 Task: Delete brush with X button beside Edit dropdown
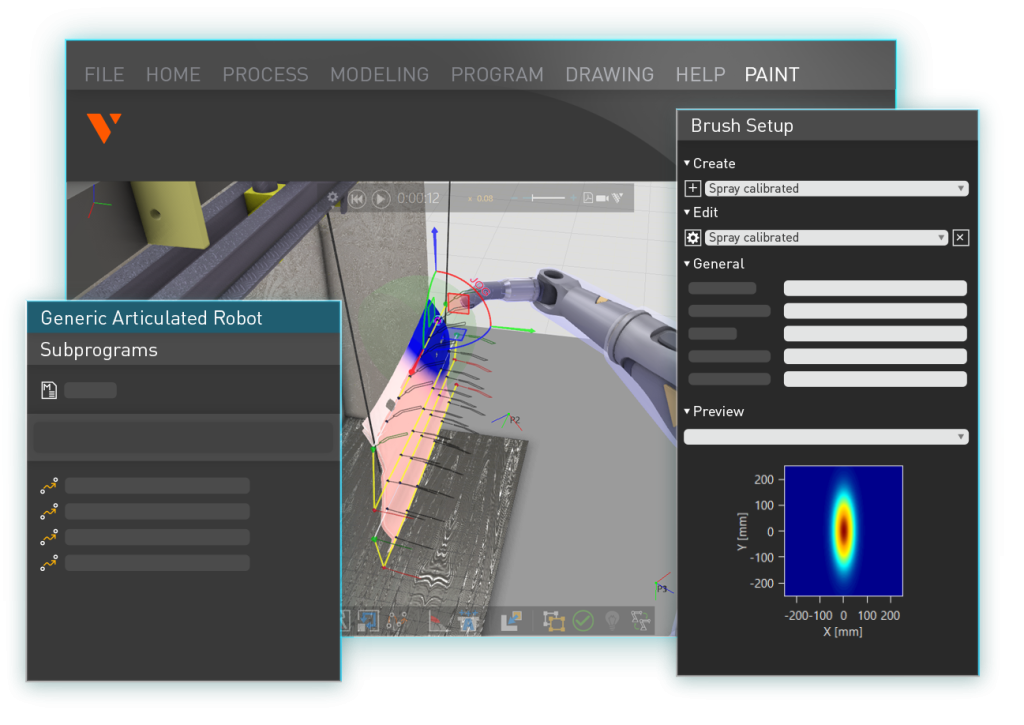pyautogui.click(x=960, y=238)
